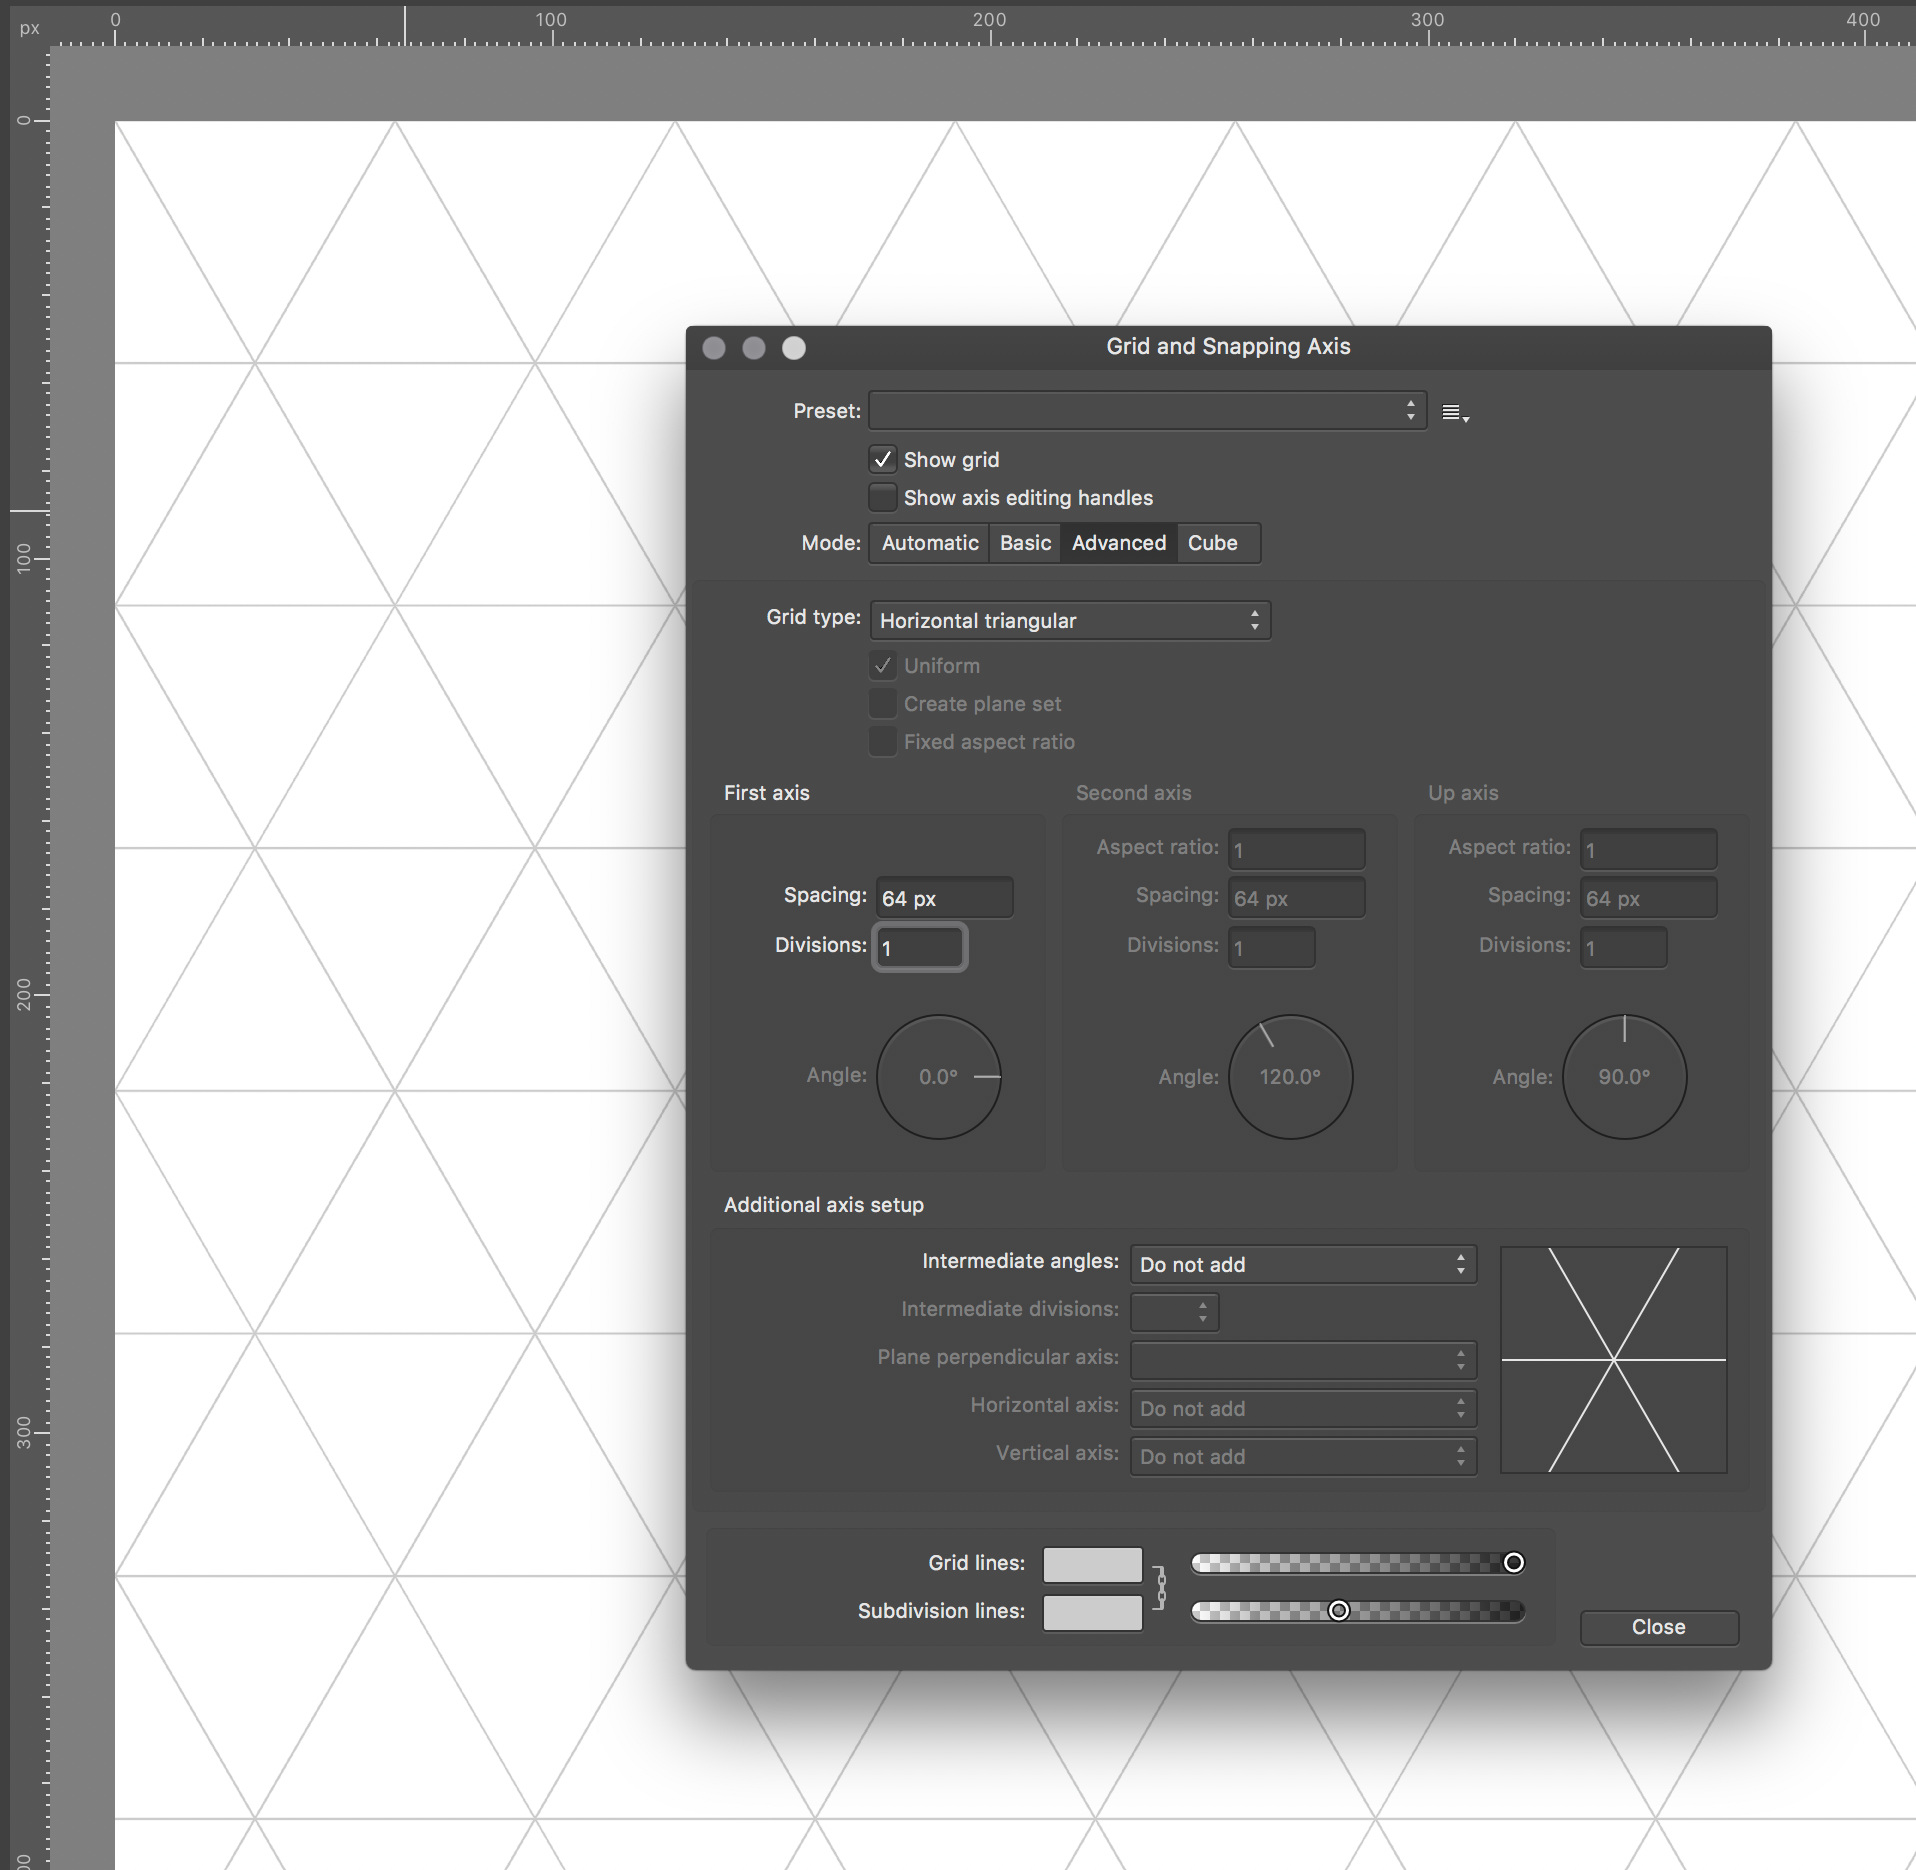Viewport: 1916px width, 1870px height.
Task: Switch to Basic mode
Action: [1025, 543]
